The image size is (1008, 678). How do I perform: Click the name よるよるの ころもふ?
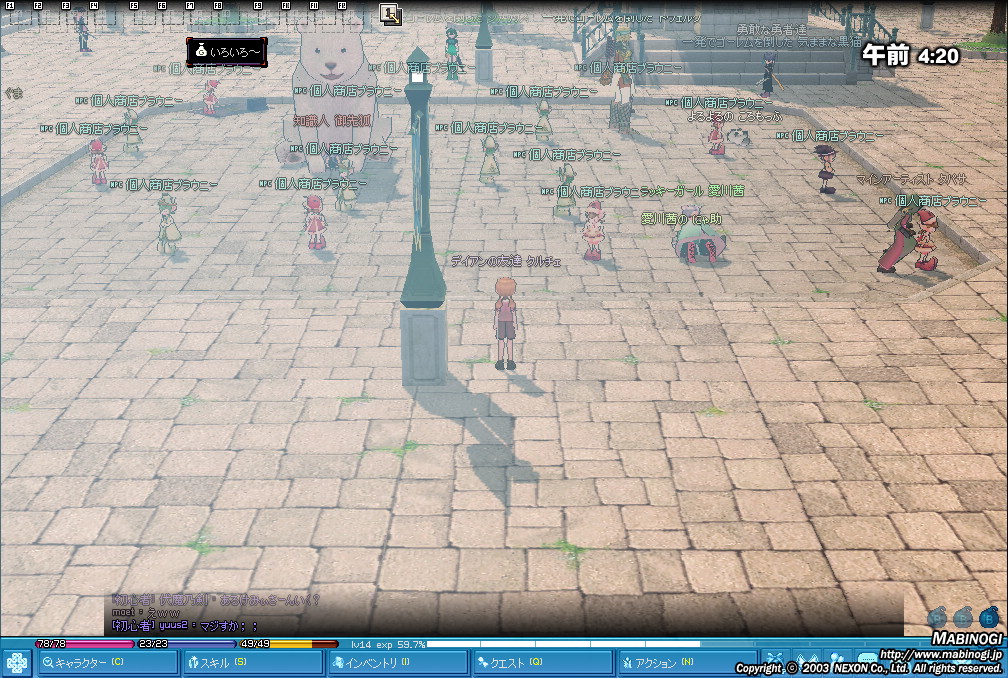click(734, 116)
